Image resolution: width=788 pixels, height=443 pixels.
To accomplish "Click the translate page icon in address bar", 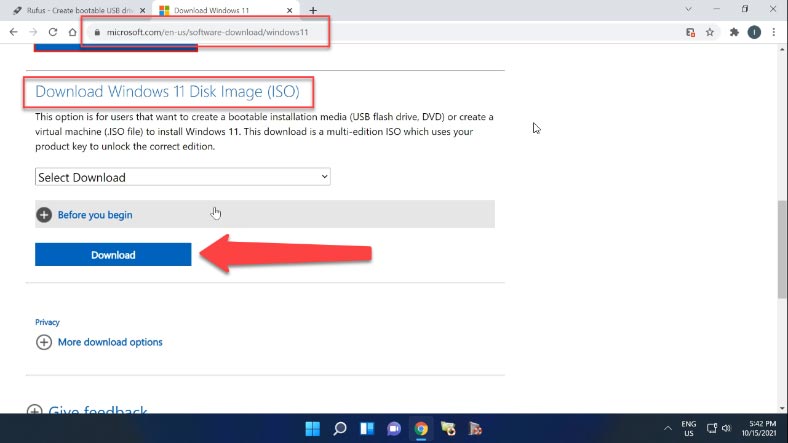I will point(691,32).
